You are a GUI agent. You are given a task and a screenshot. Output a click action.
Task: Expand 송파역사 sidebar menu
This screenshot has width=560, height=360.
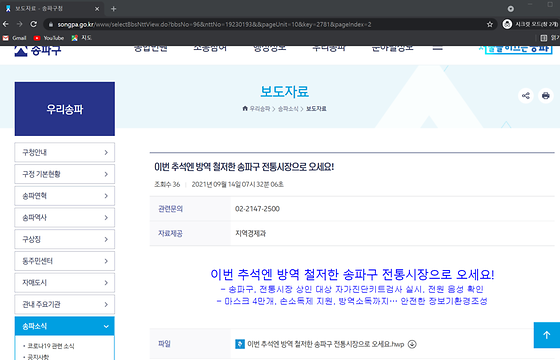pyautogui.click(x=65, y=218)
